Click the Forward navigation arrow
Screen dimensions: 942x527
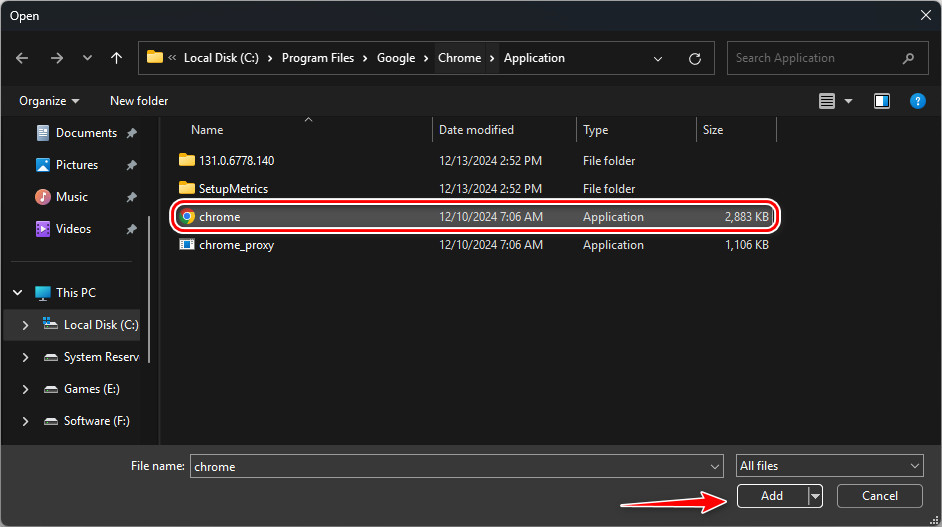coord(56,58)
